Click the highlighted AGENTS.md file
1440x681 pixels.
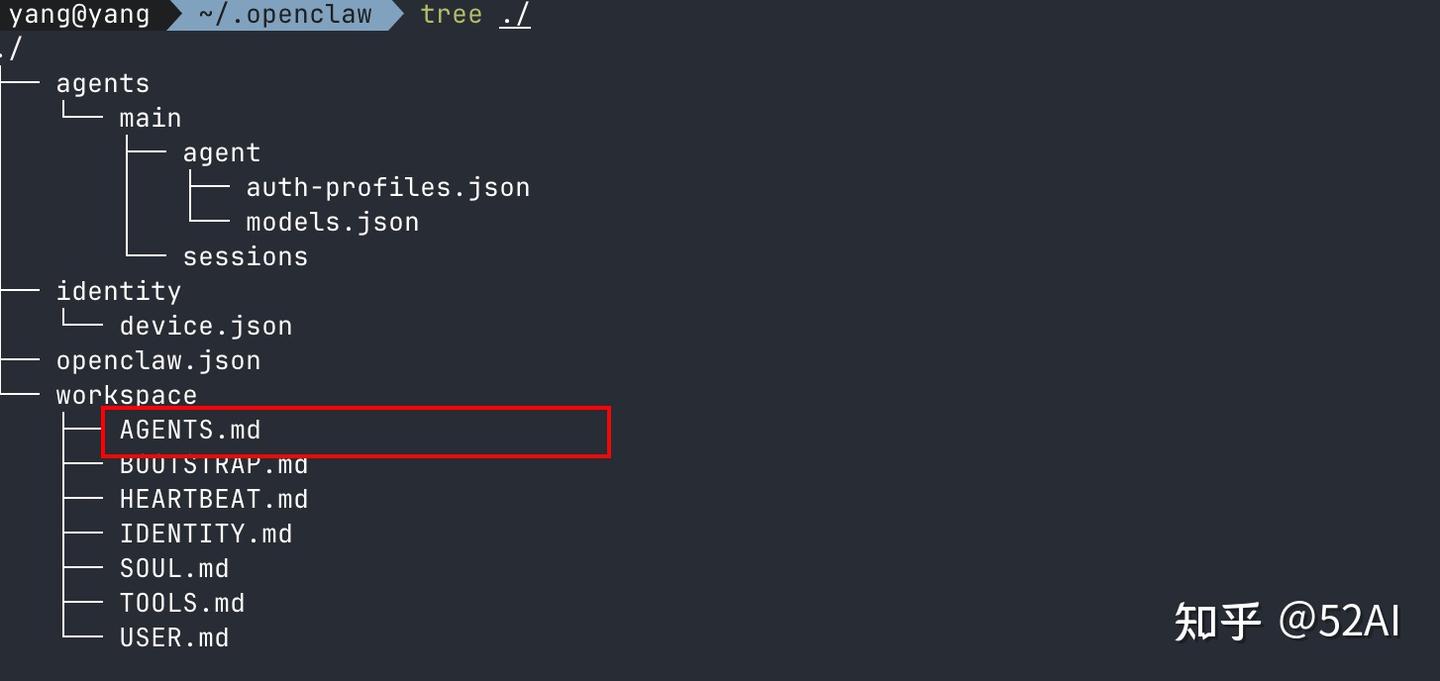[x=190, y=430]
